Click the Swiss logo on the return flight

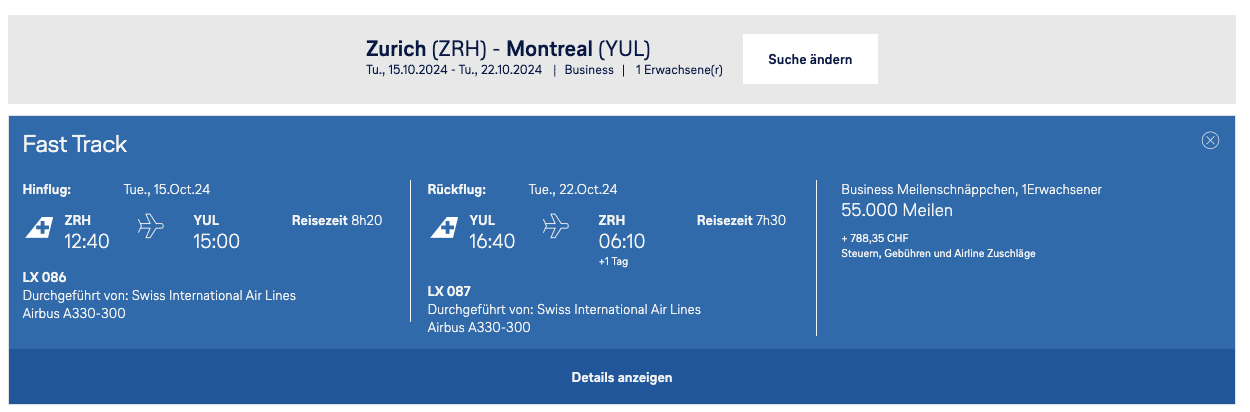click(445, 227)
